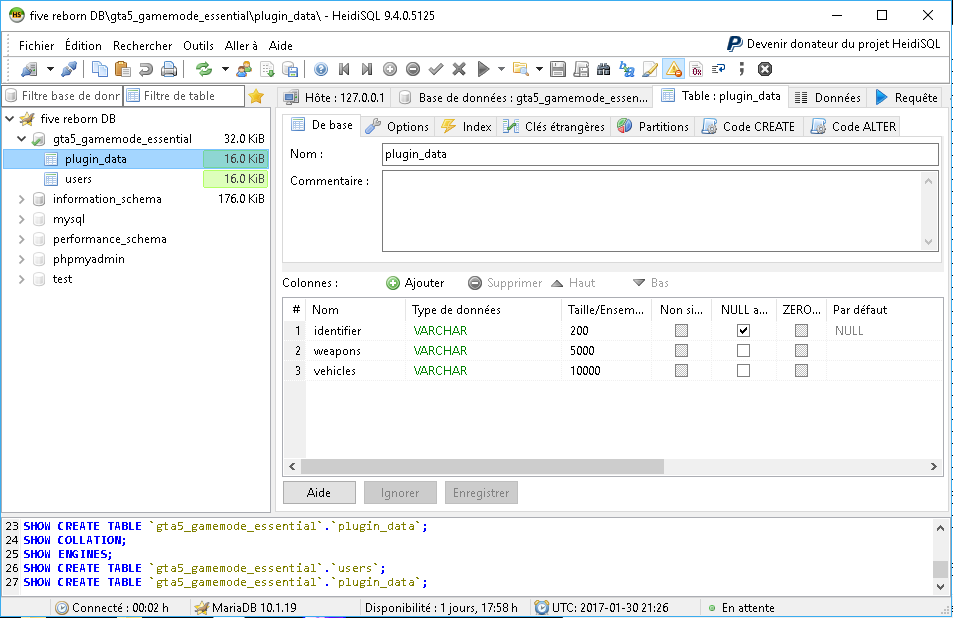Screen dimensions: 953x618
Task: Click the stop on errors warning icon
Action: [673, 69]
